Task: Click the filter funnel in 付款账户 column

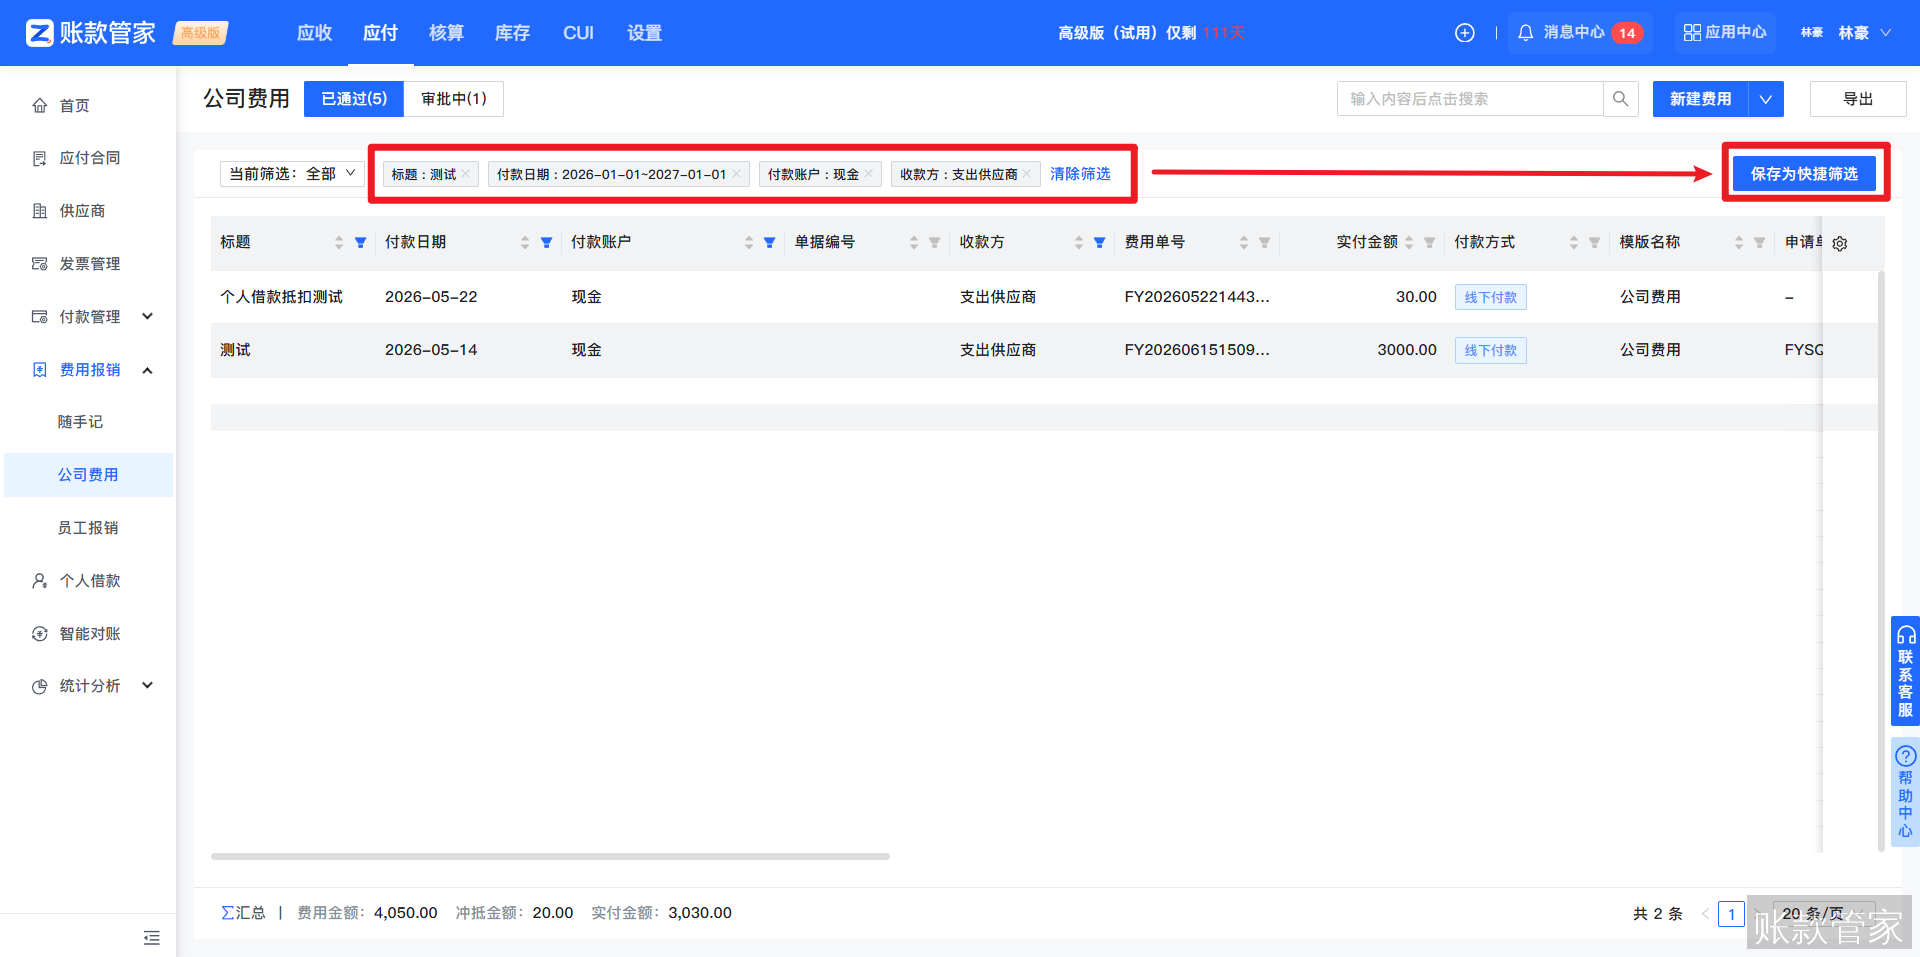Action: tap(769, 243)
